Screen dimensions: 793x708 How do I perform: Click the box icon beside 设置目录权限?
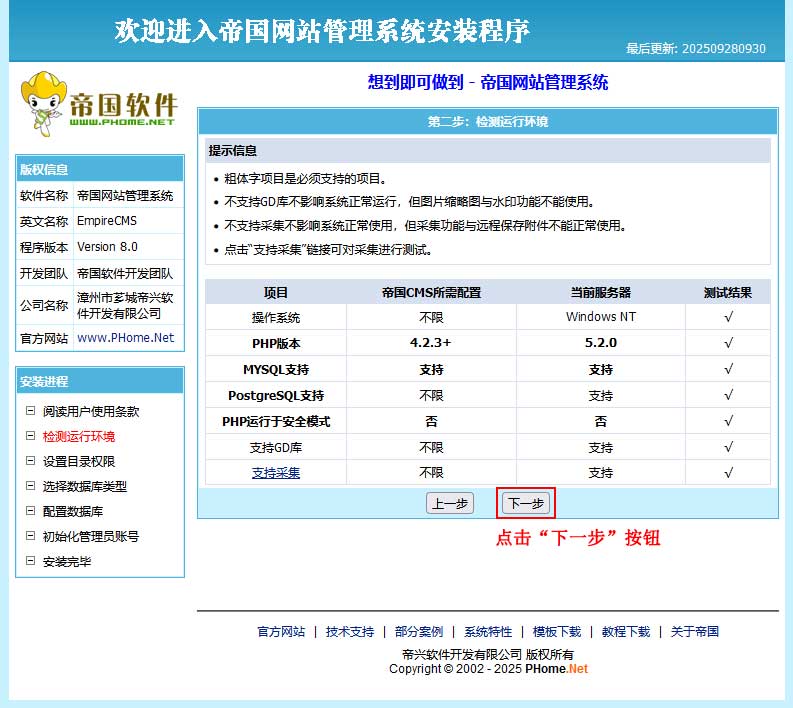[31, 461]
